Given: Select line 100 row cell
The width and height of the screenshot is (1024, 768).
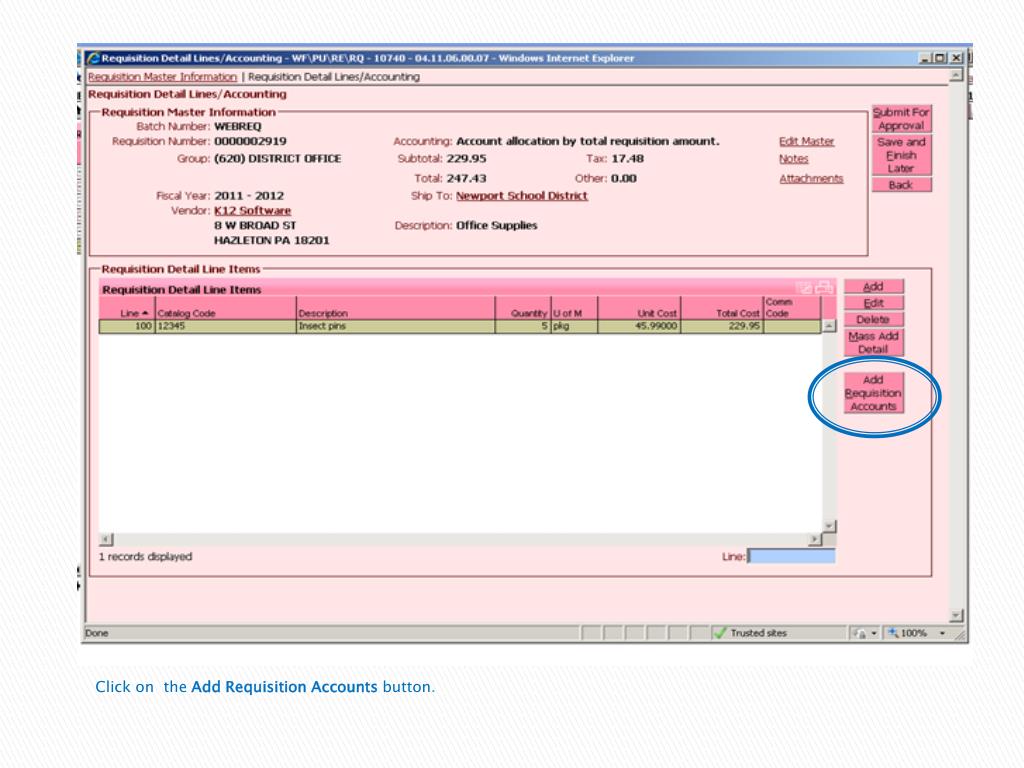Looking at the screenshot, I should click(x=127, y=326).
